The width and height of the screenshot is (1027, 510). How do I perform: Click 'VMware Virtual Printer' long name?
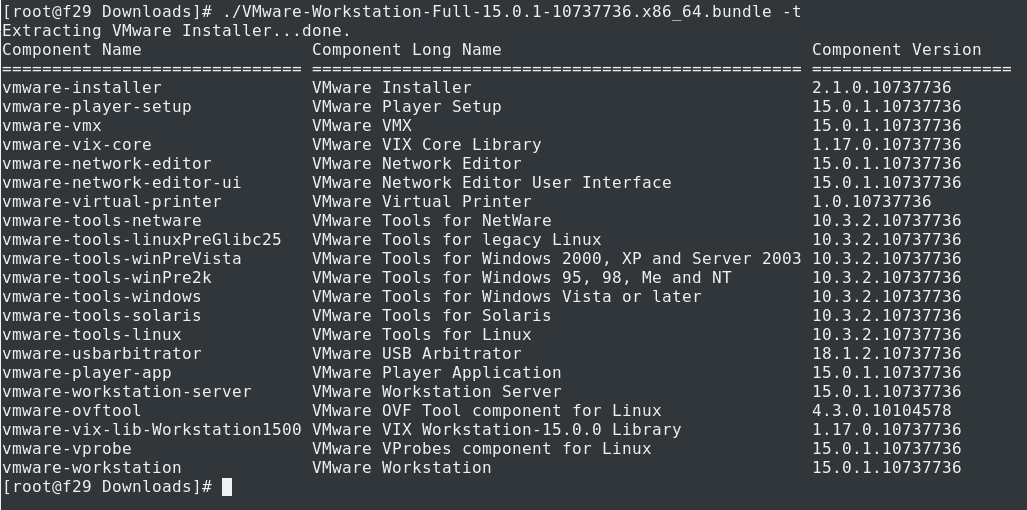tap(421, 202)
